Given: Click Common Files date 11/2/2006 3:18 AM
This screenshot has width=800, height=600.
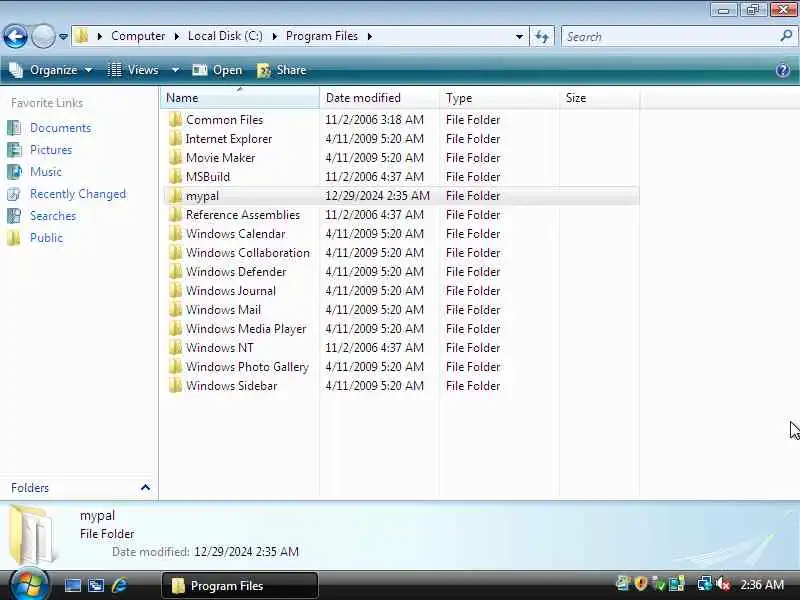Looking at the screenshot, I should pos(374,120).
